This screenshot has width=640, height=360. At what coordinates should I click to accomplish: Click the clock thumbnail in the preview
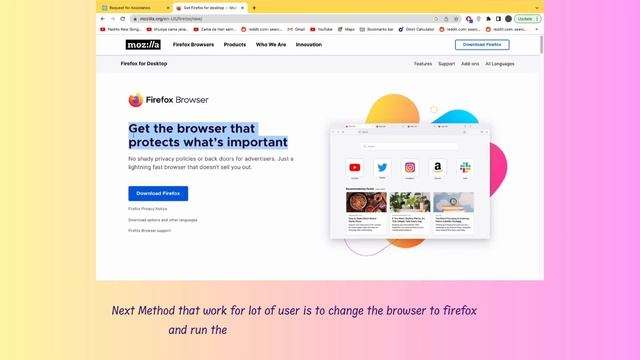coord(453,202)
